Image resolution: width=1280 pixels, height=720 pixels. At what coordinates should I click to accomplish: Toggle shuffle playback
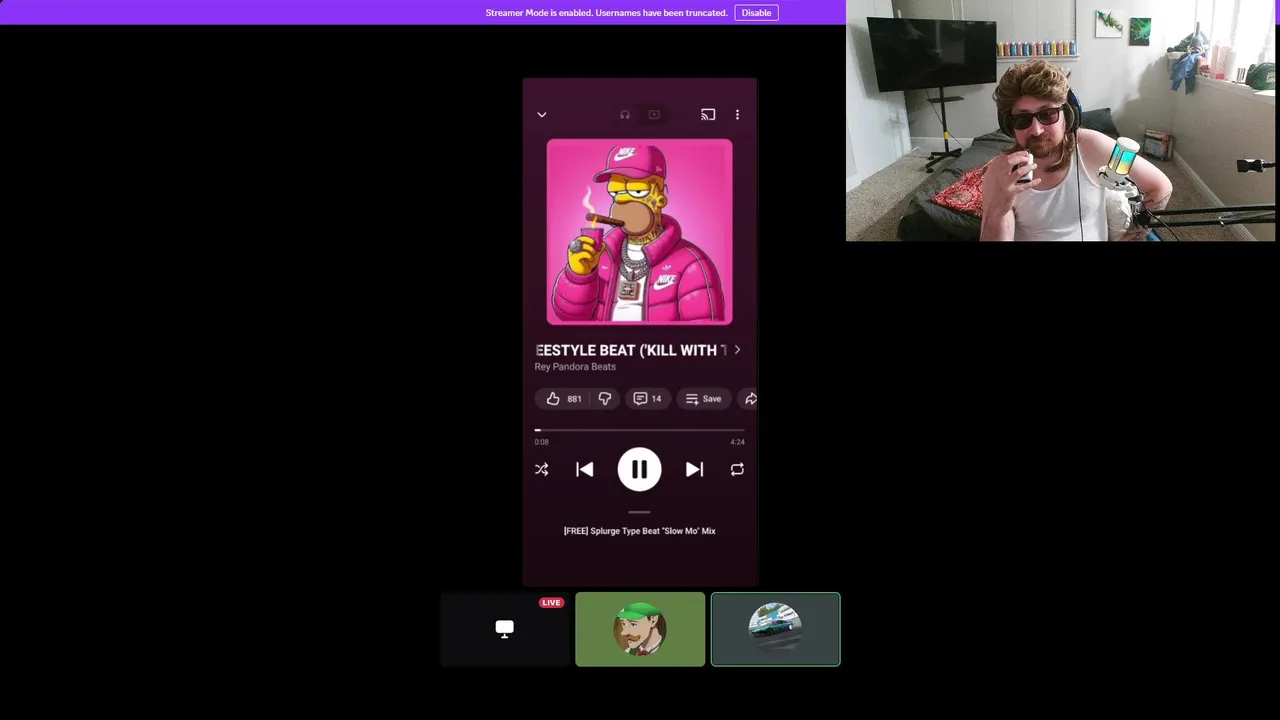pos(541,469)
